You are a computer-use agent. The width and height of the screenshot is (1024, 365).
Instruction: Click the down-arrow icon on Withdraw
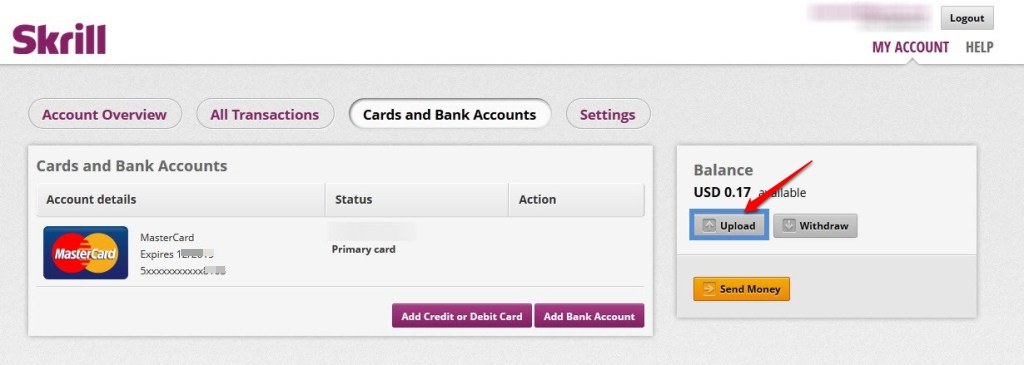tap(789, 226)
